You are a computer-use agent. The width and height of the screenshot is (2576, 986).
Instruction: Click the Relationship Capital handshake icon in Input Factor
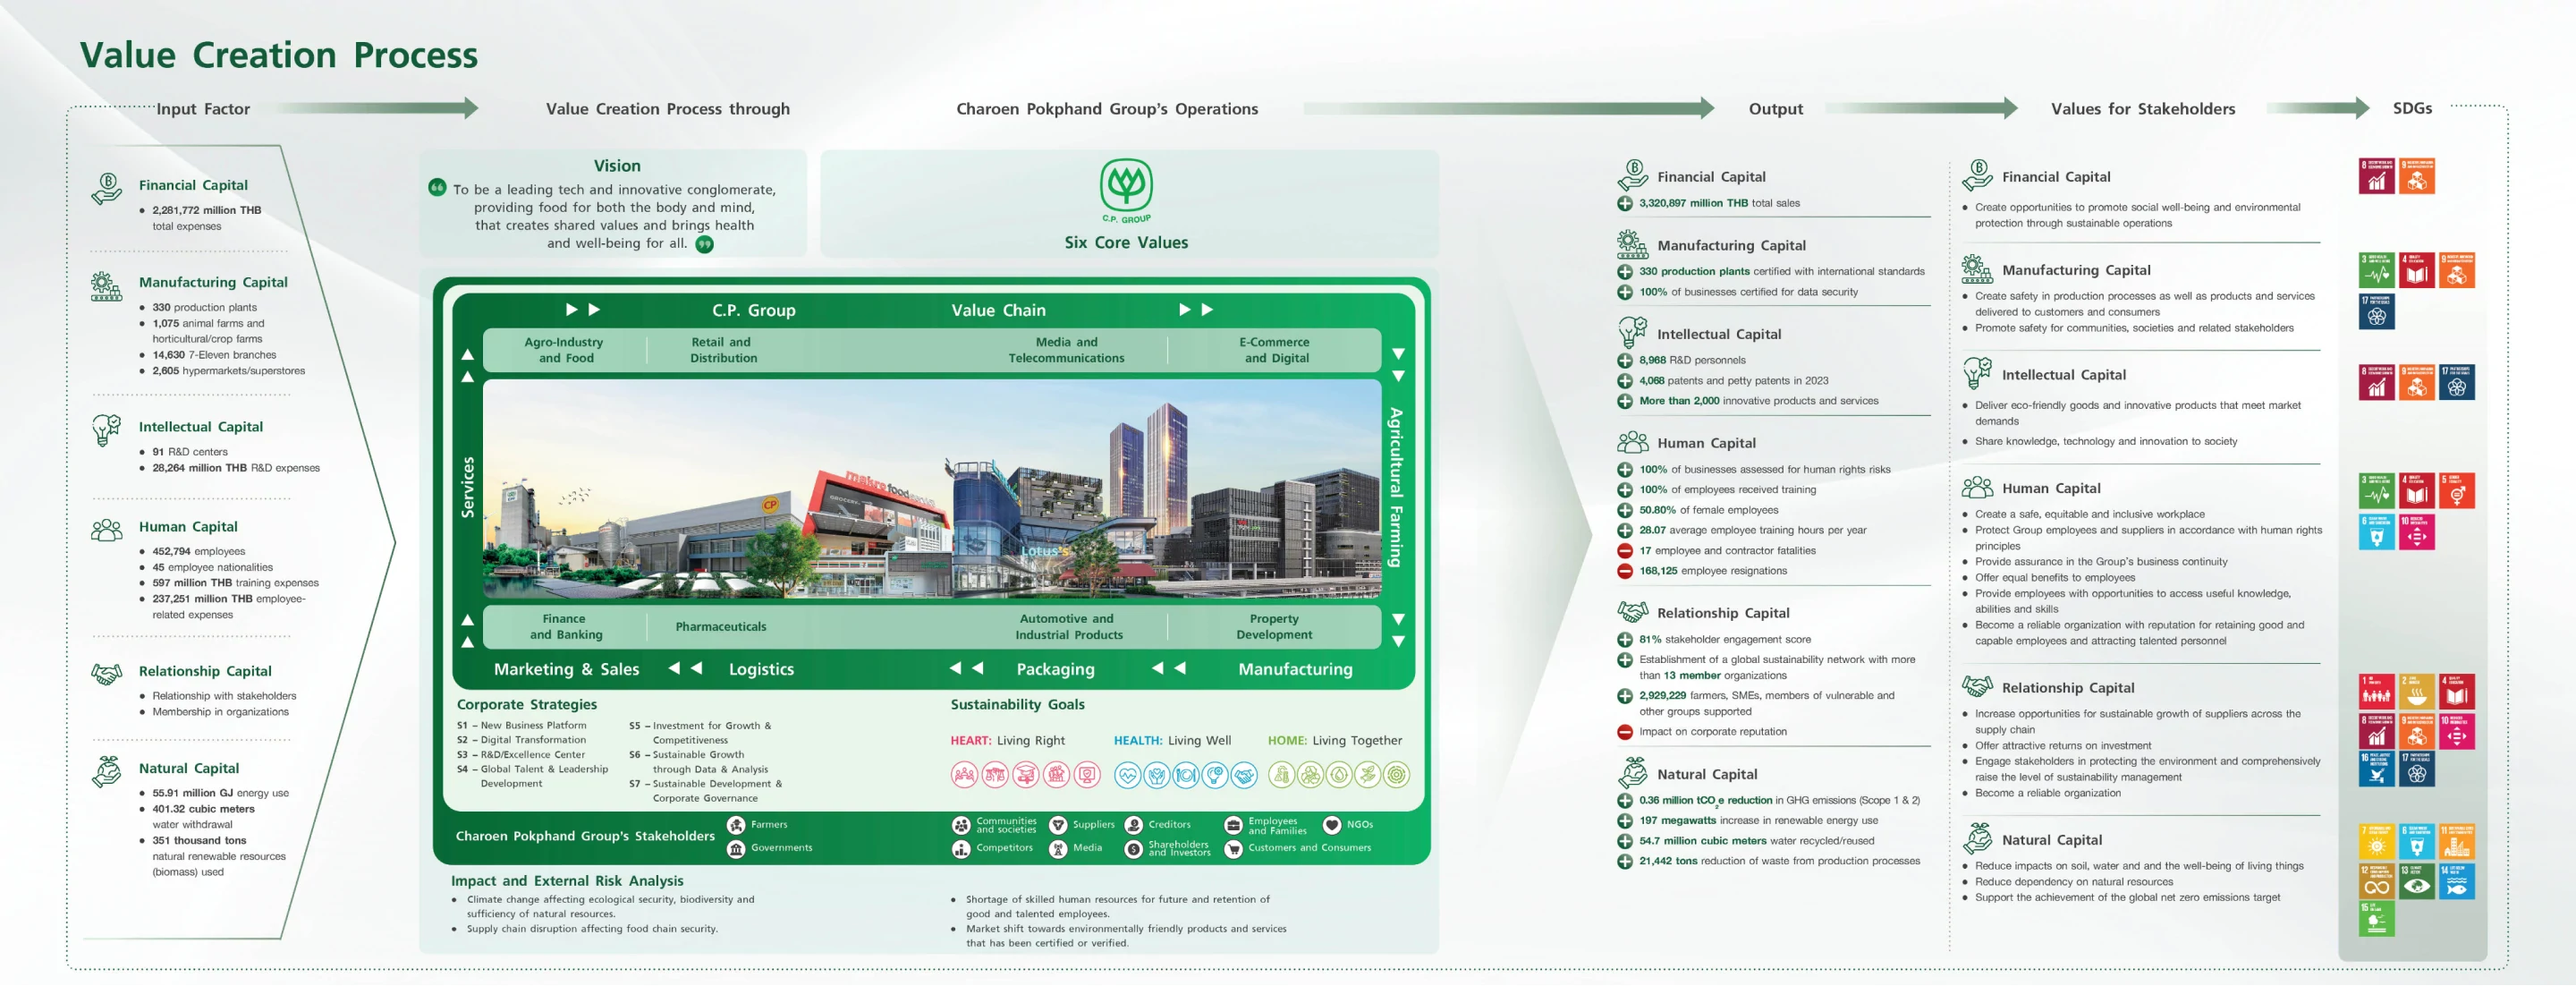(x=106, y=673)
